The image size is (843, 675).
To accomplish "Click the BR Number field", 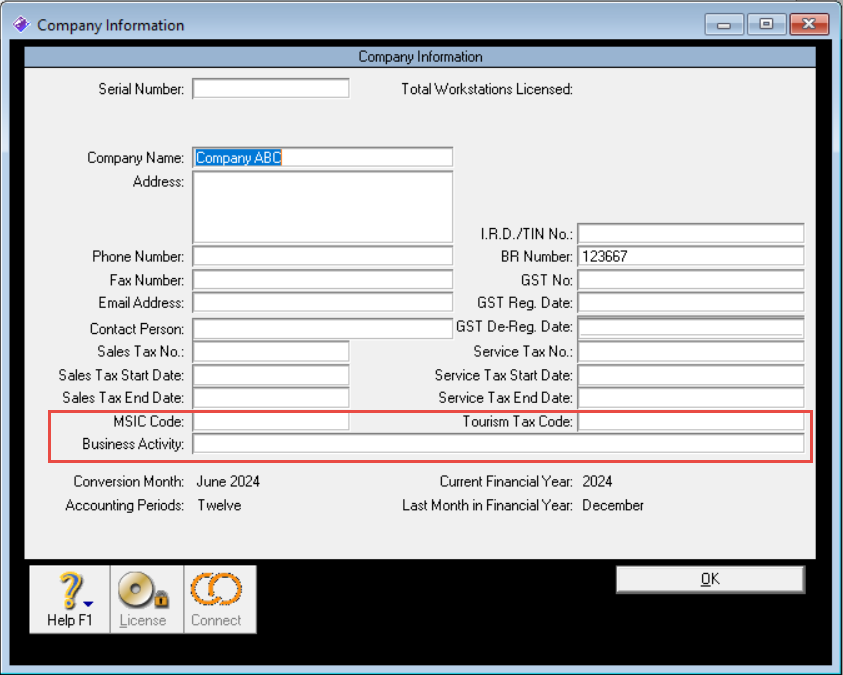I will coord(690,257).
